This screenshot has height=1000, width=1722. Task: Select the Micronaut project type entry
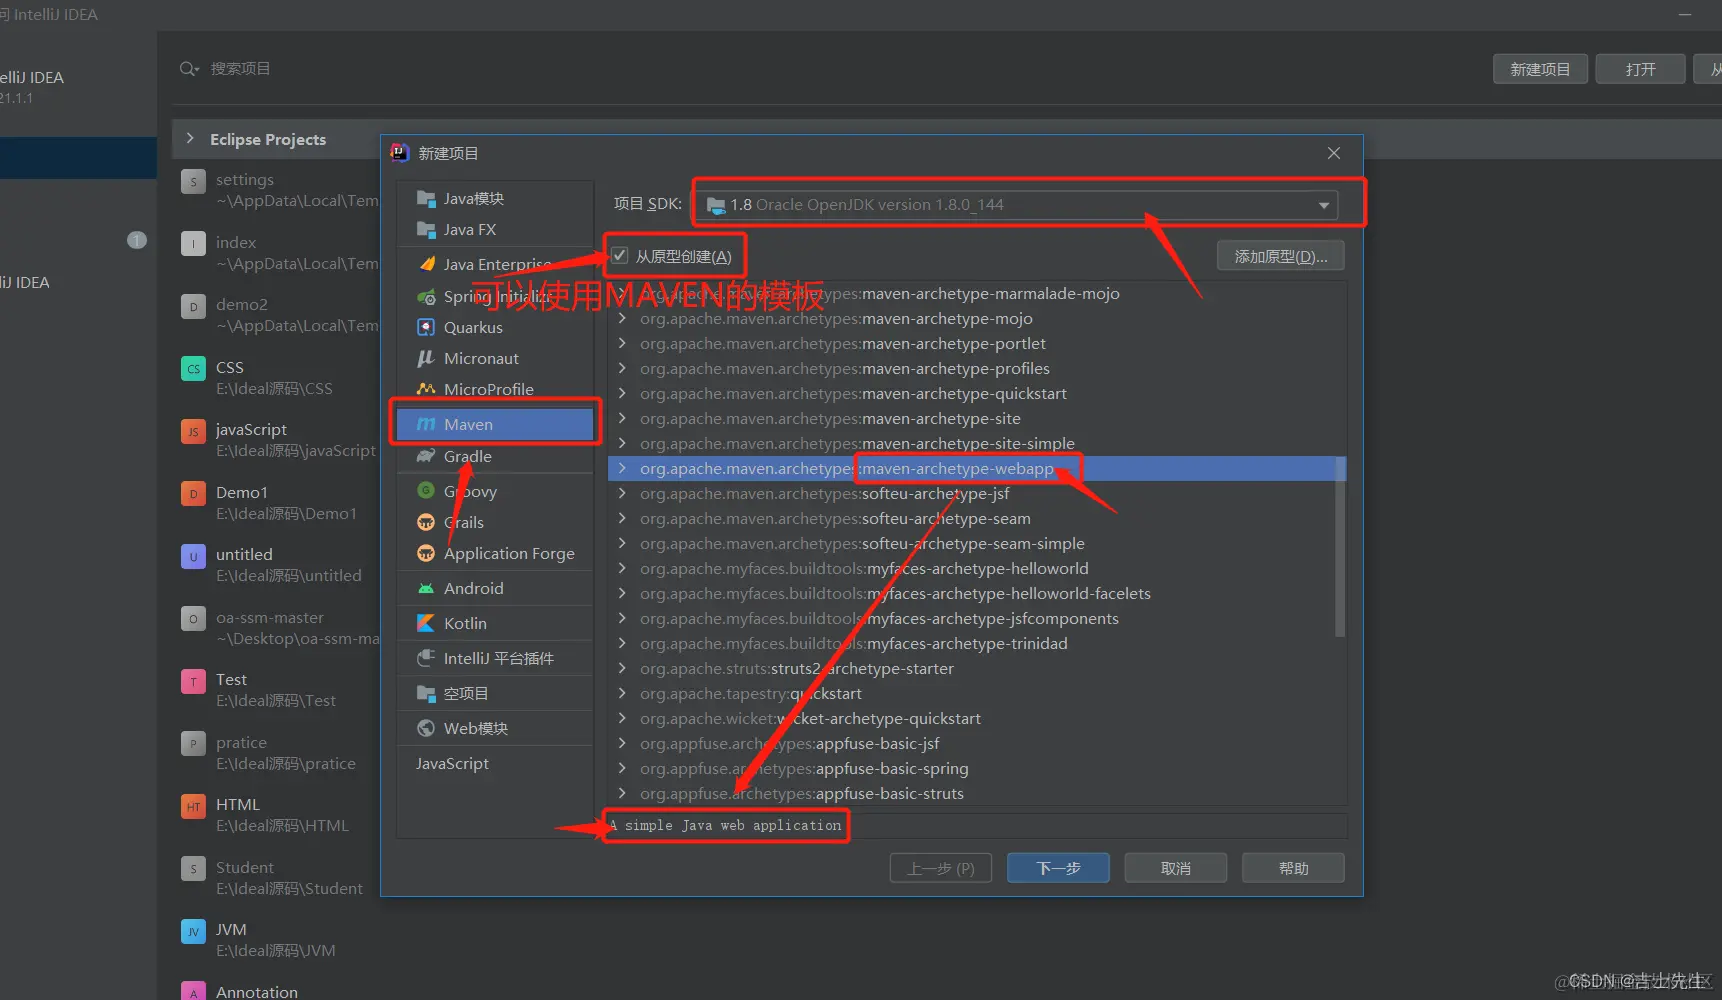point(495,358)
